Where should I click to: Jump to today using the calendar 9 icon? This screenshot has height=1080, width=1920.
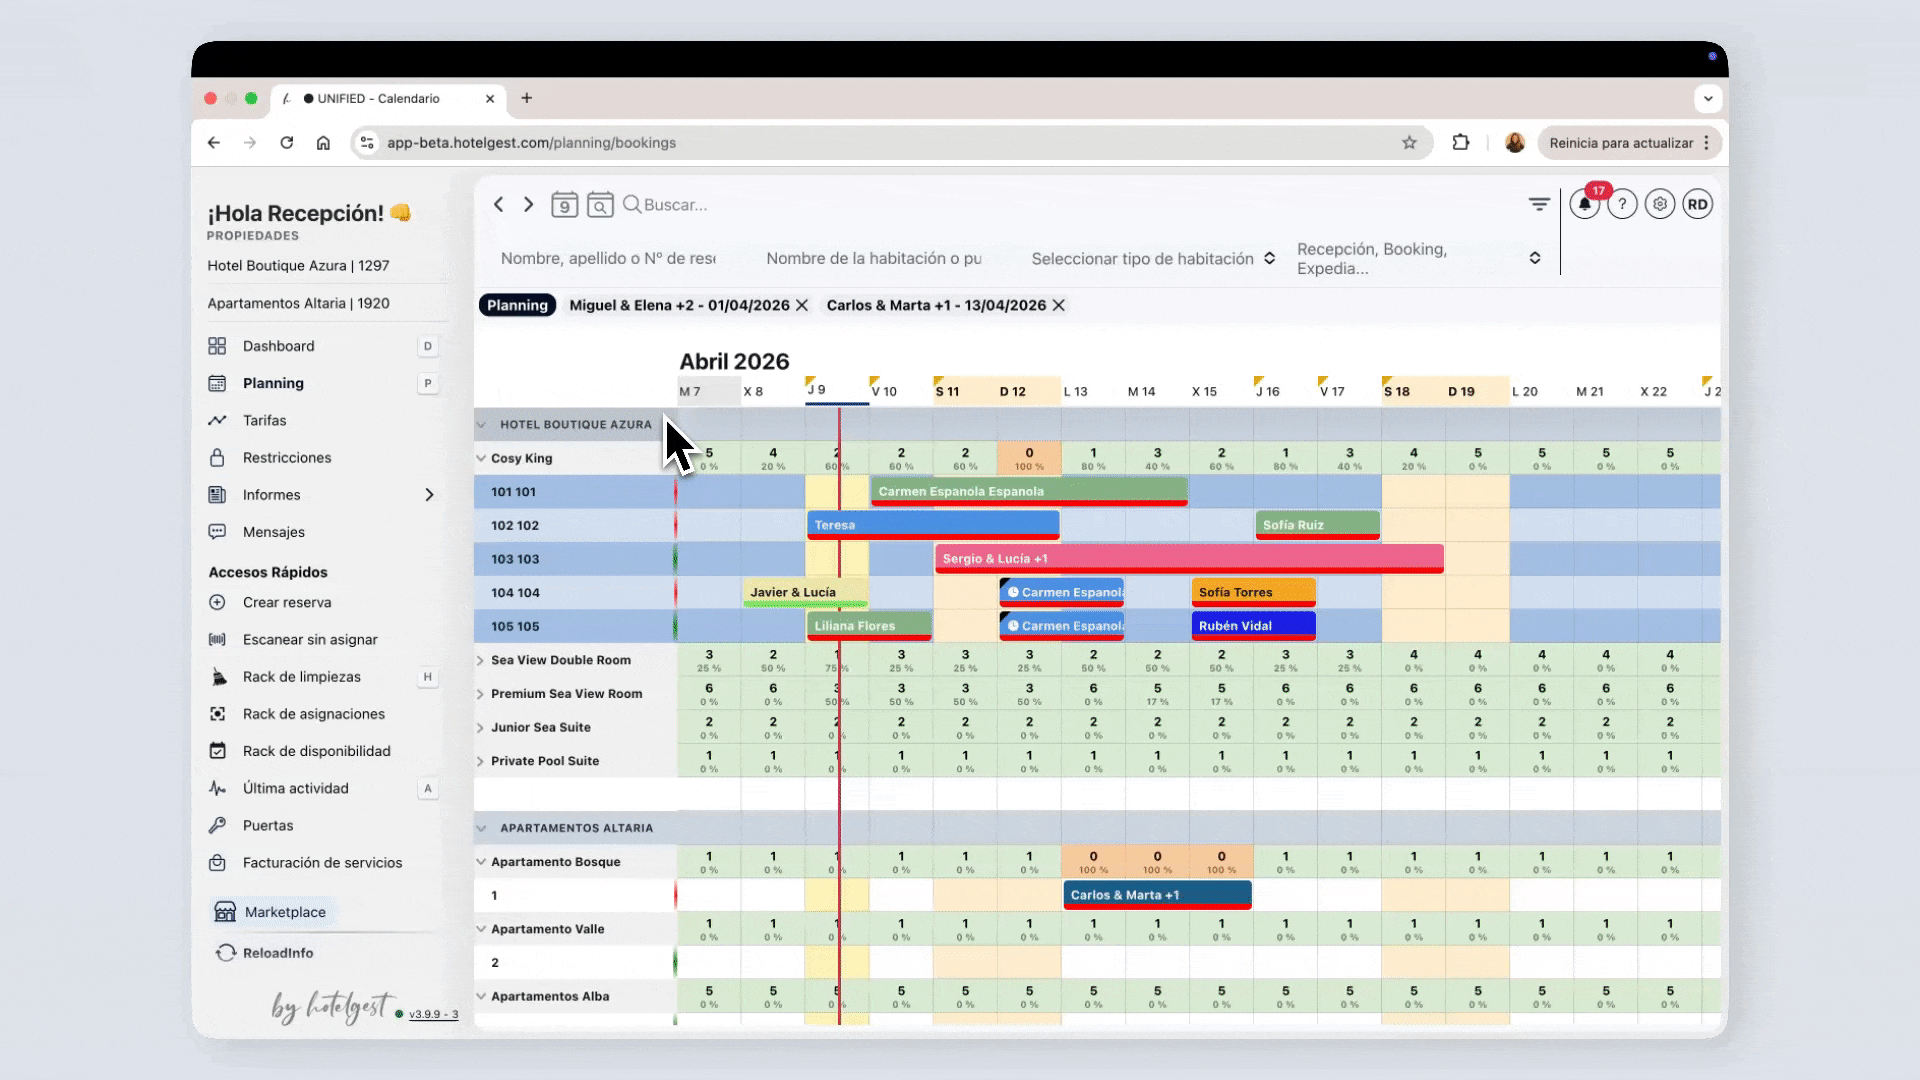[x=564, y=205]
